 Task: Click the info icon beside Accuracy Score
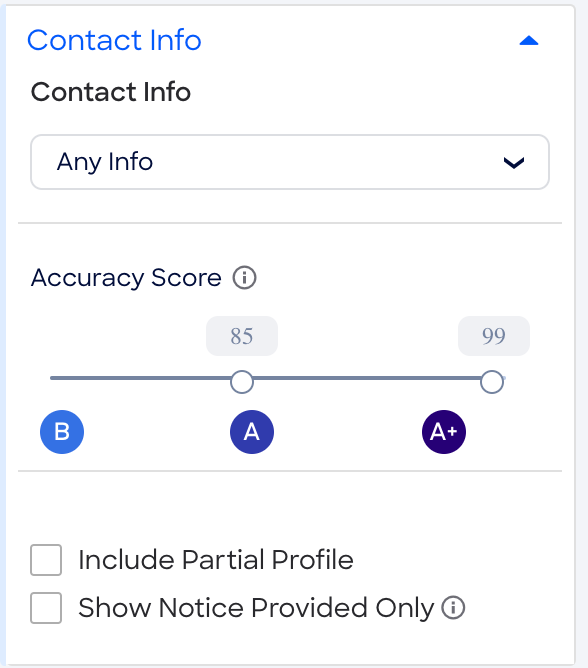tap(244, 278)
